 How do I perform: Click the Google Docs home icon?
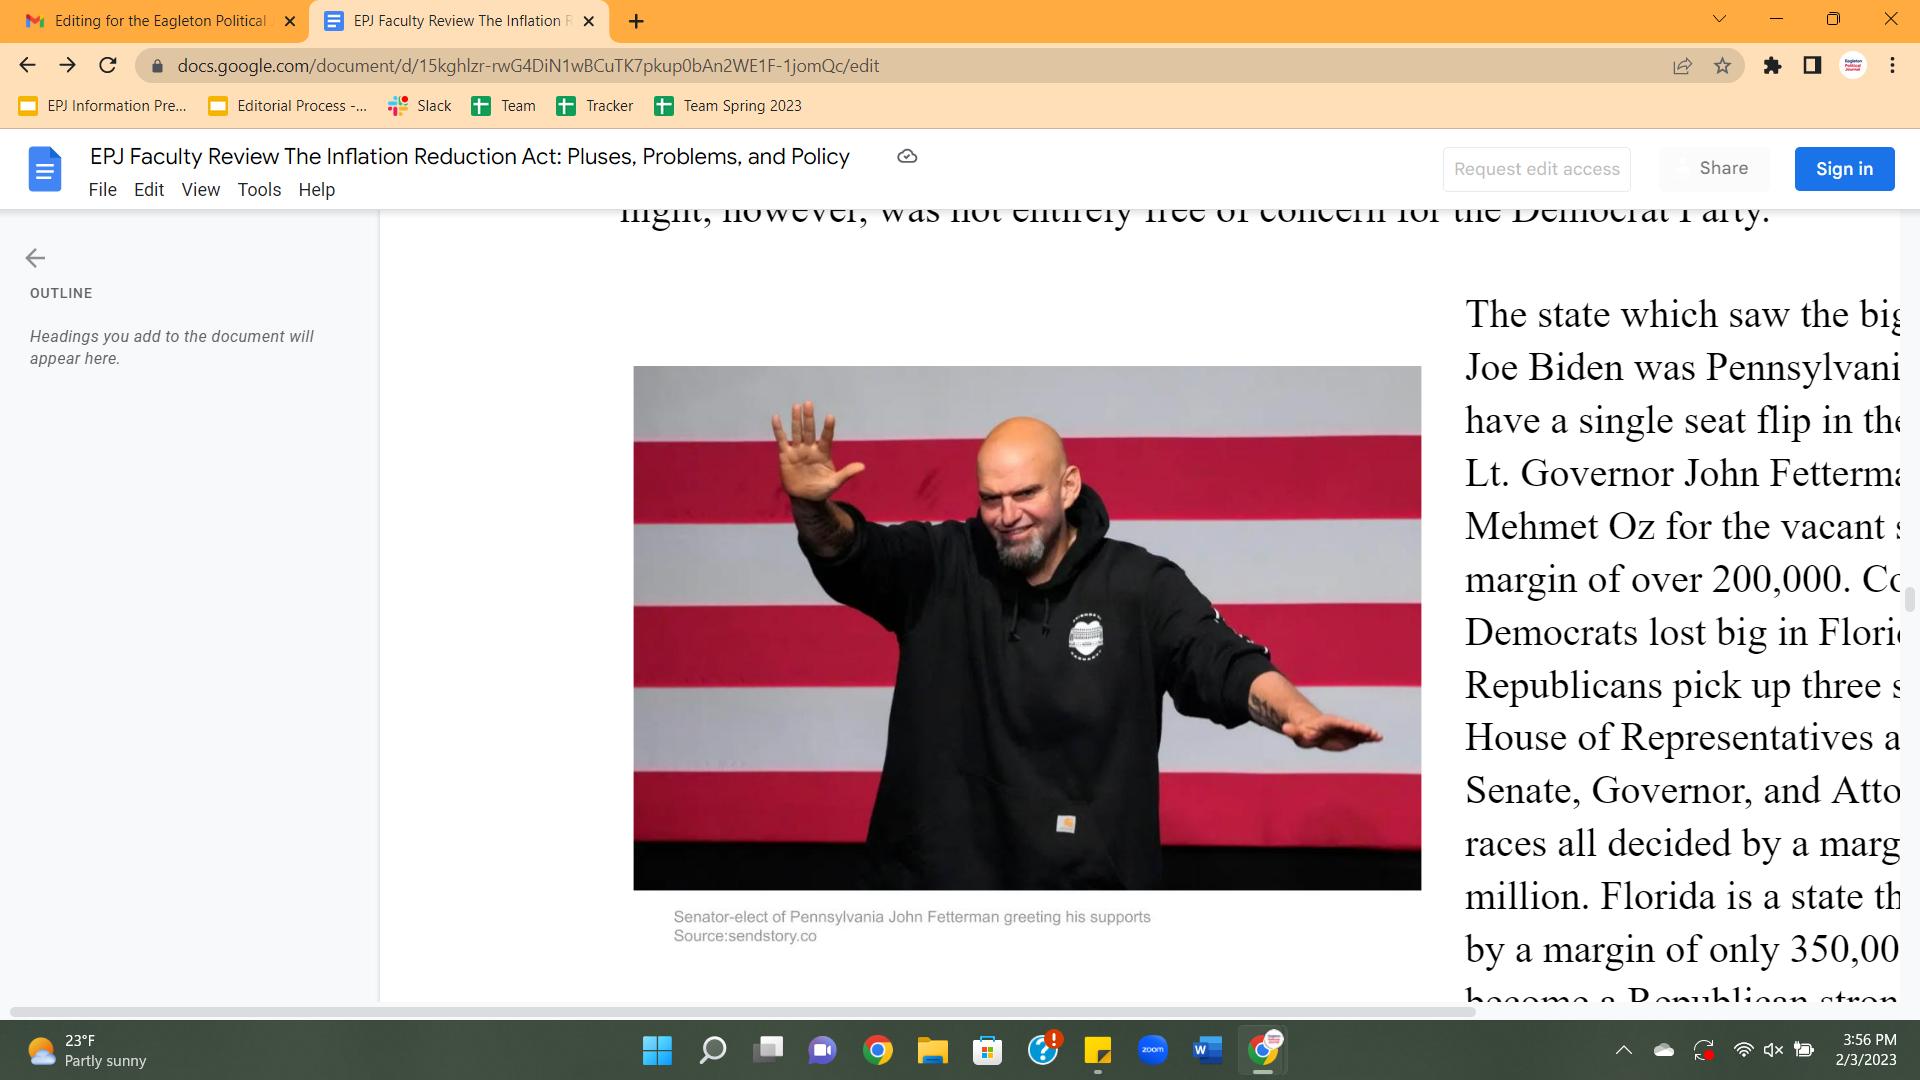click(45, 169)
